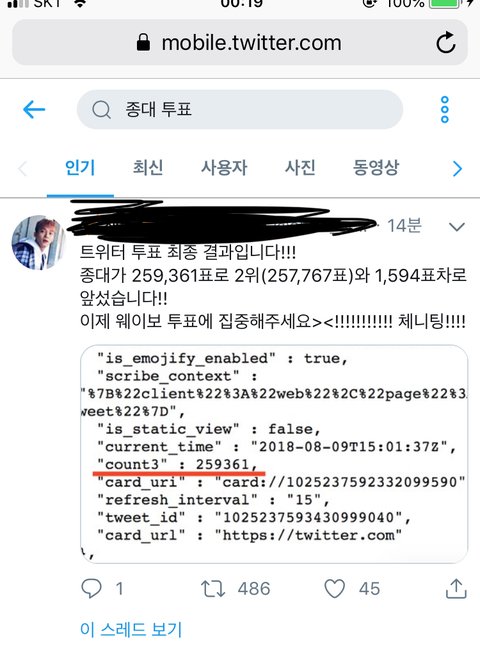
Task: Open the 사진 tab
Action: (x=300, y=167)
